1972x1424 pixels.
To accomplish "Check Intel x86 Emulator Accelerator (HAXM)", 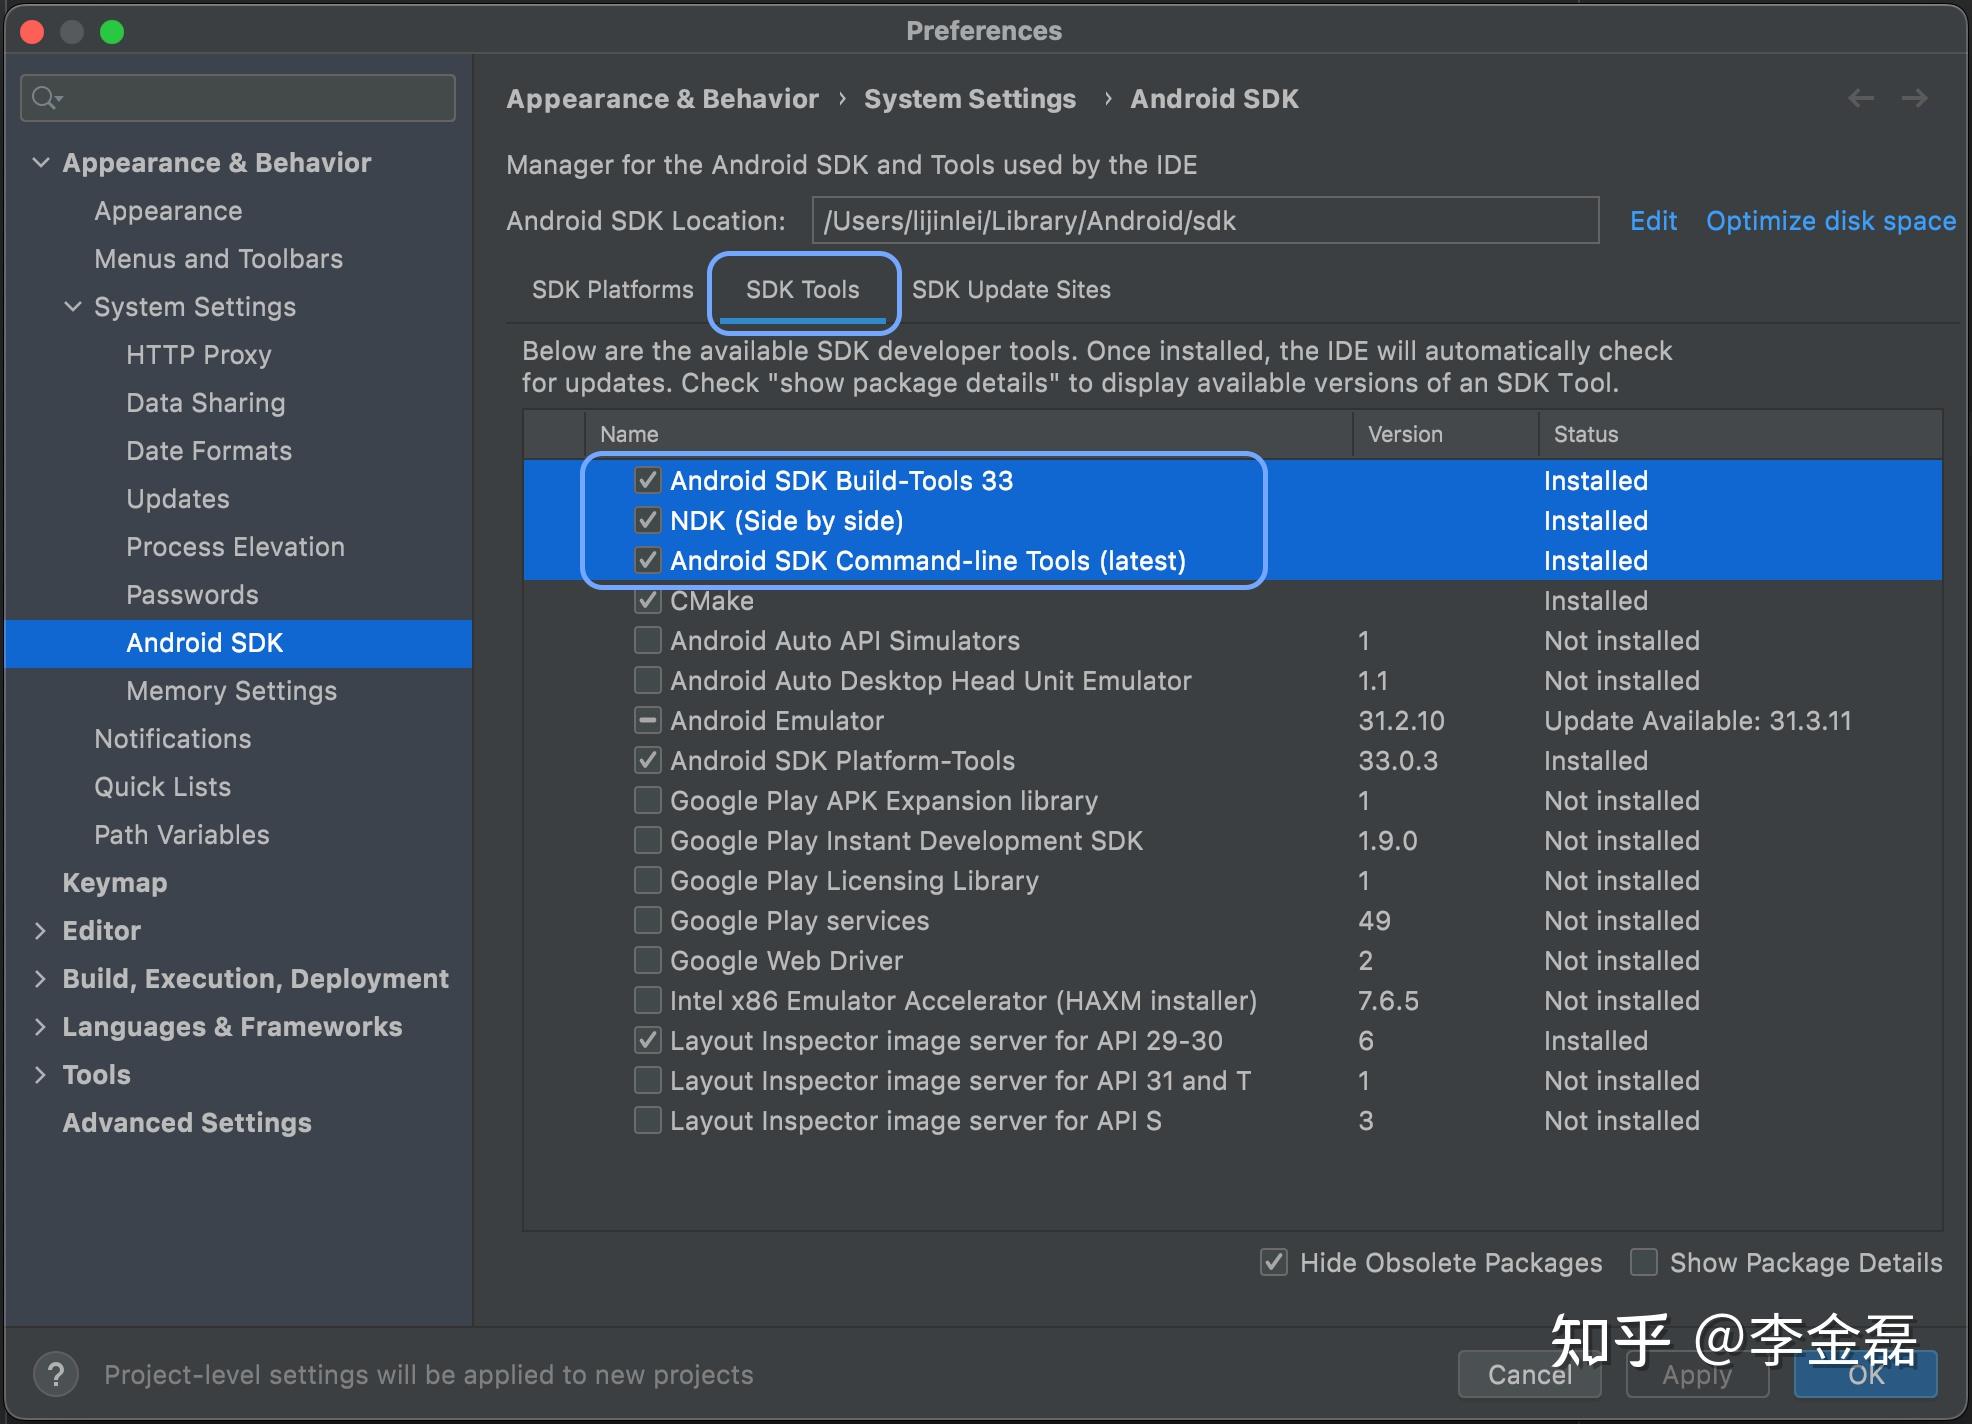I will [x=648, y=1000].
